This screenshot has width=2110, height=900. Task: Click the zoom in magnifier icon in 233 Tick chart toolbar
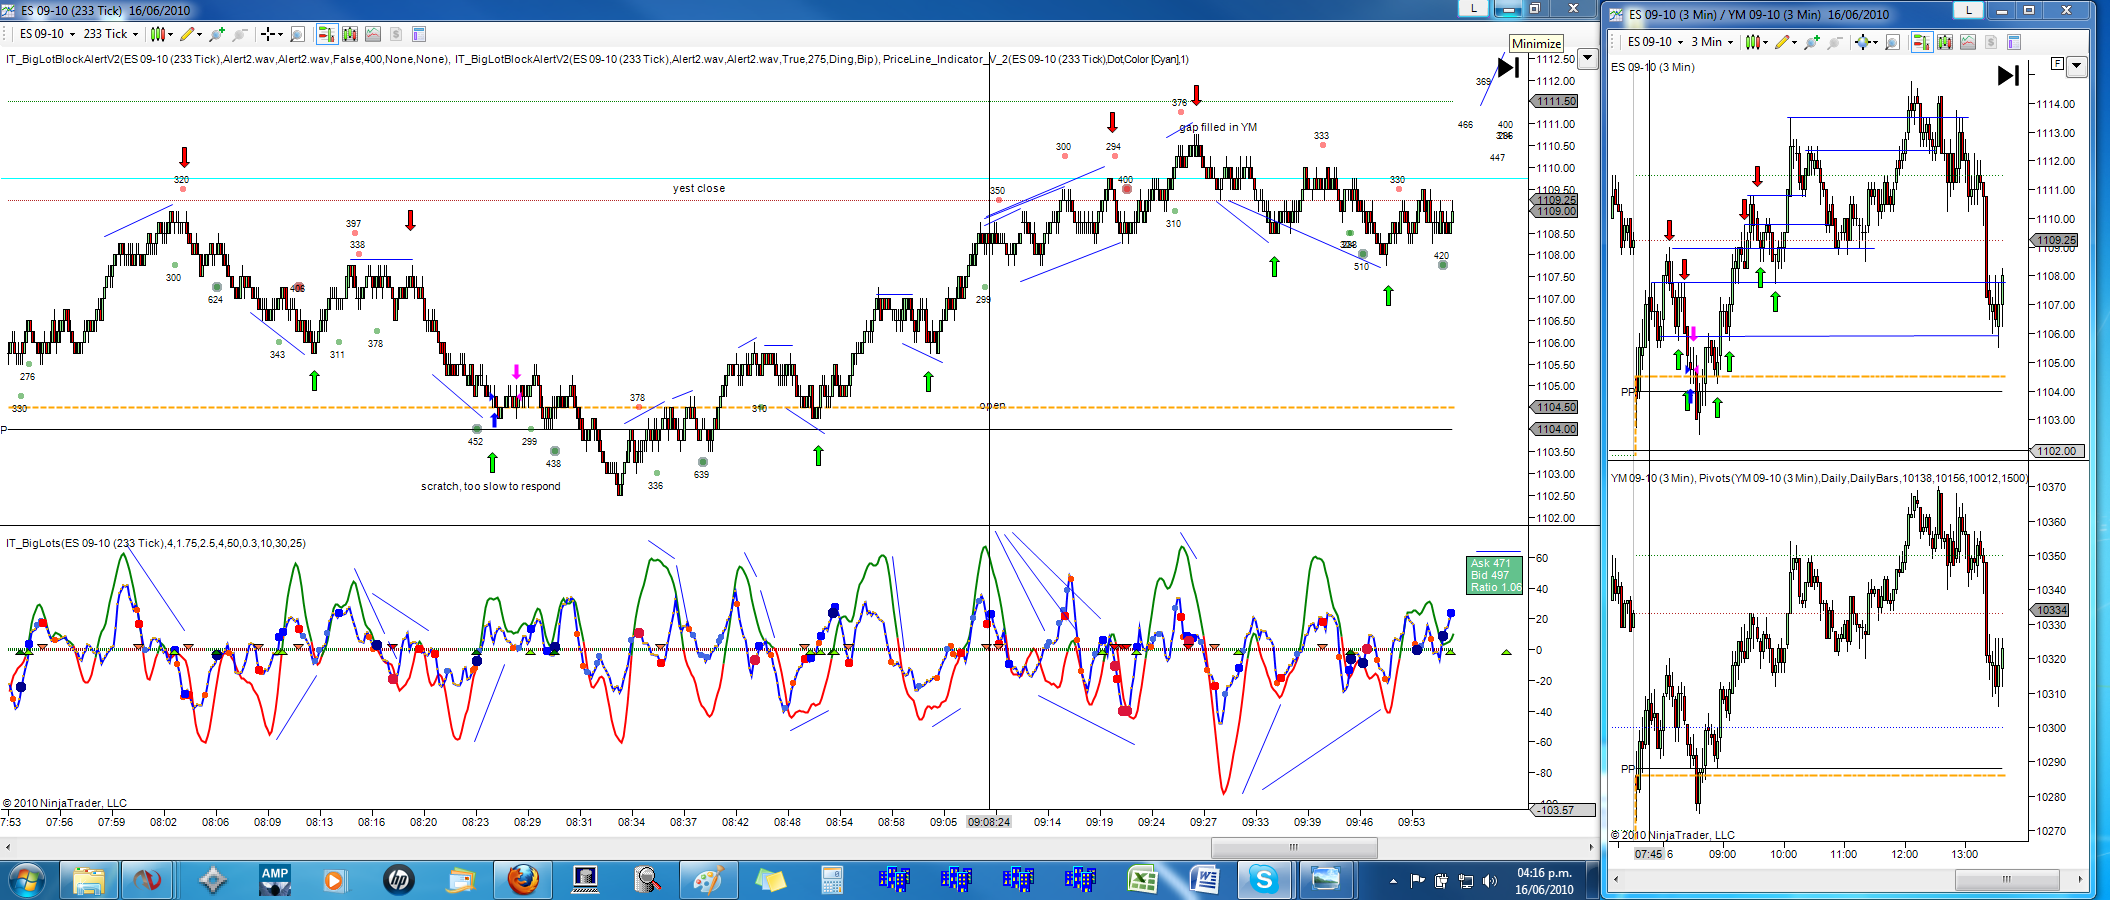pyautogui.click(x=217, y=34)
